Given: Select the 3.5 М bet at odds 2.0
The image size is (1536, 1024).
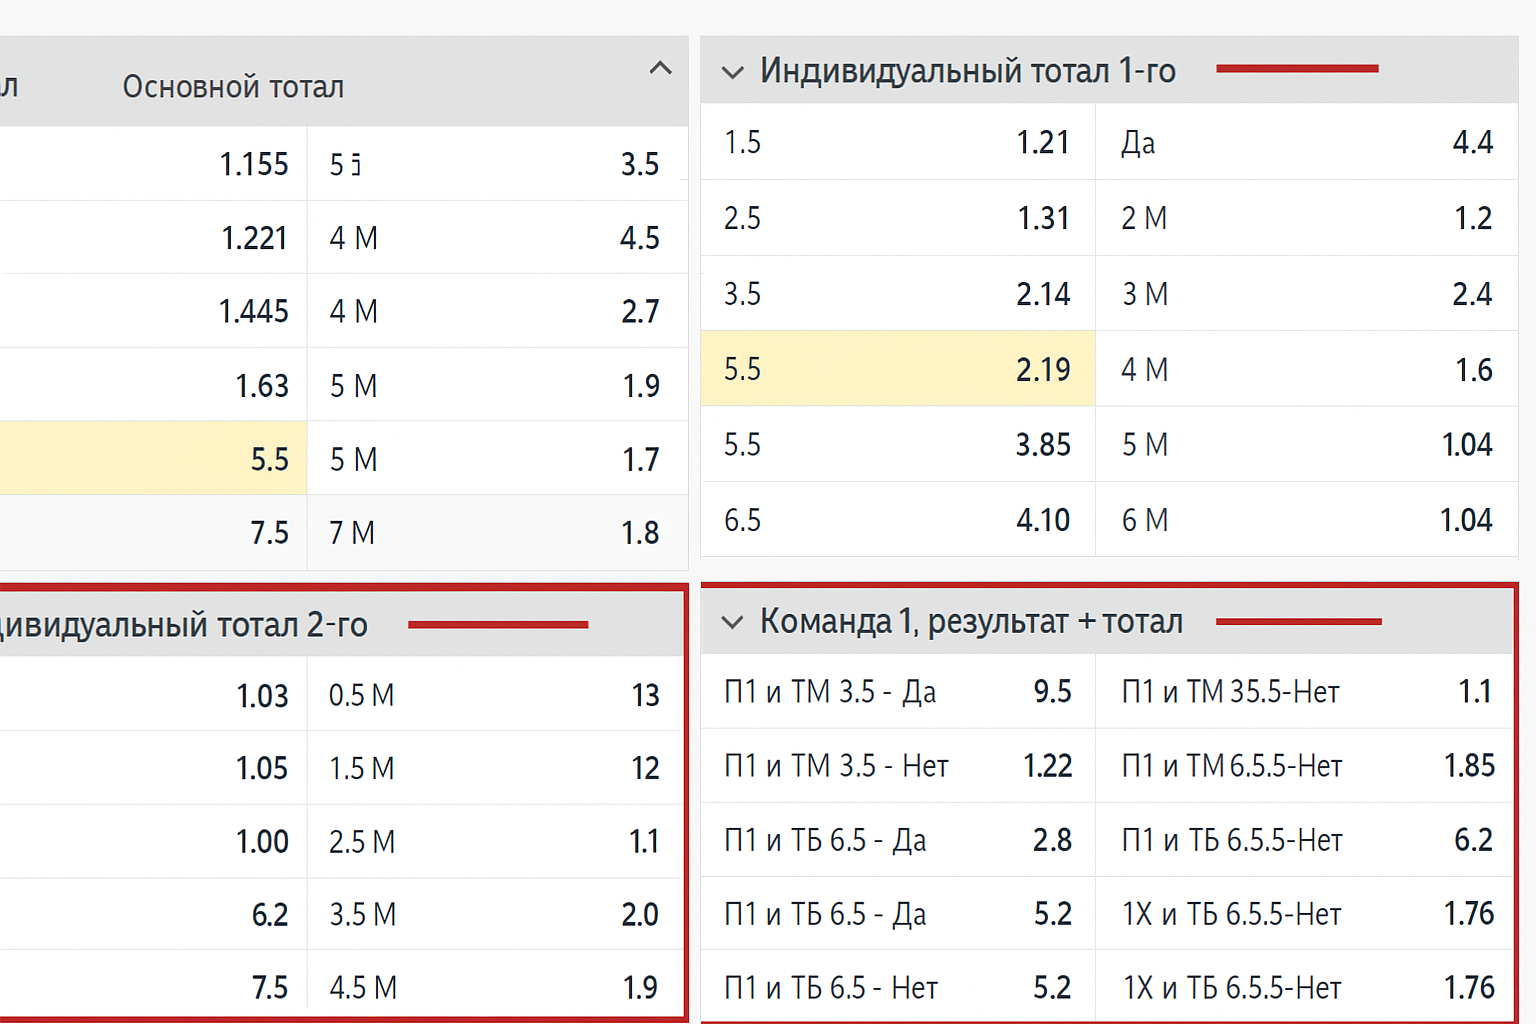Looking at the screenshot, I should (x=495, y=914).
